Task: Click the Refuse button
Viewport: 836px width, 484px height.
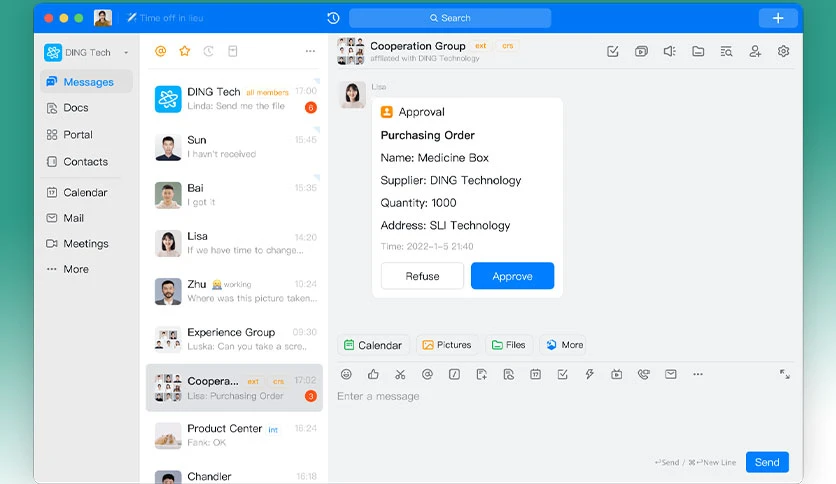Action: coord(422,276)
